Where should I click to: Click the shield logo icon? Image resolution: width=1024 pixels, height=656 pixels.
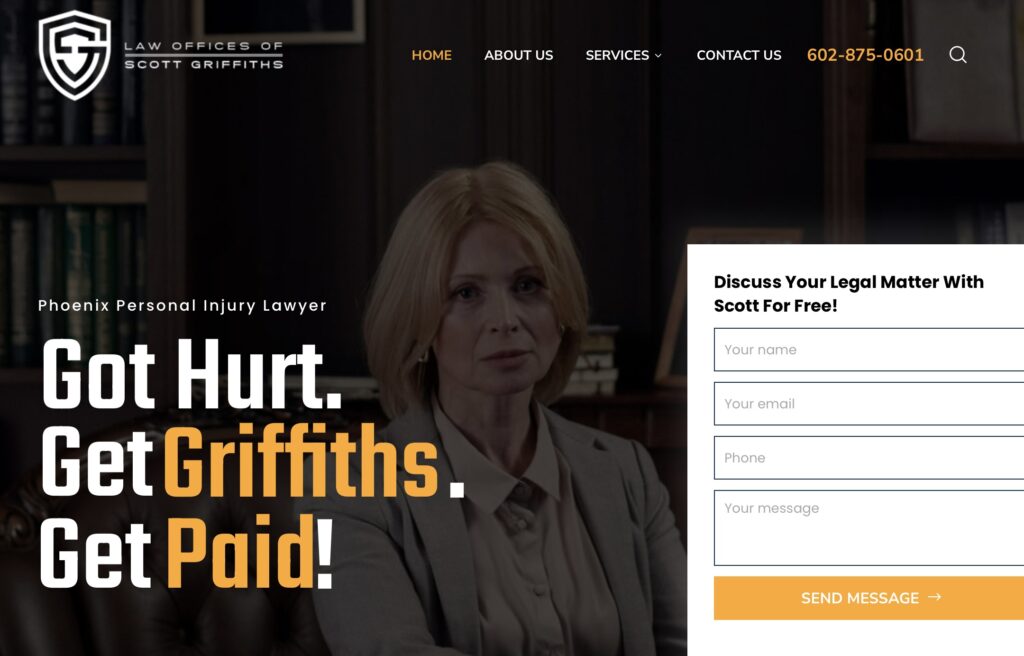pos(74,56)
